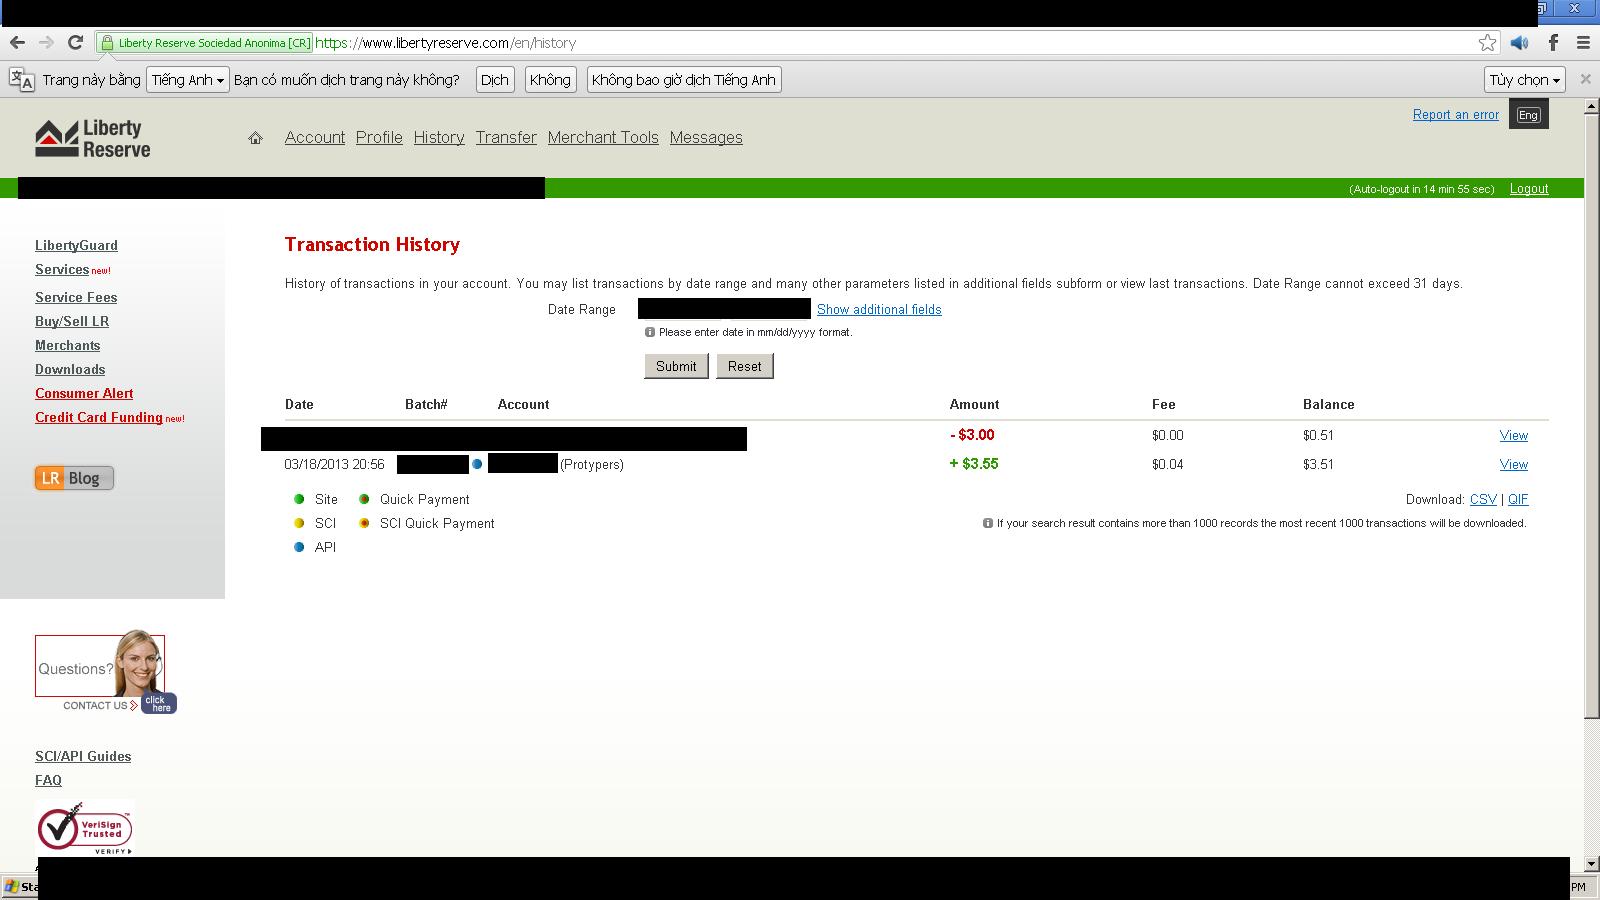Click Không bao giờ dịch Tiếng Anh
The width and height of the screenshot is (1600, 900).
[684, 80]
